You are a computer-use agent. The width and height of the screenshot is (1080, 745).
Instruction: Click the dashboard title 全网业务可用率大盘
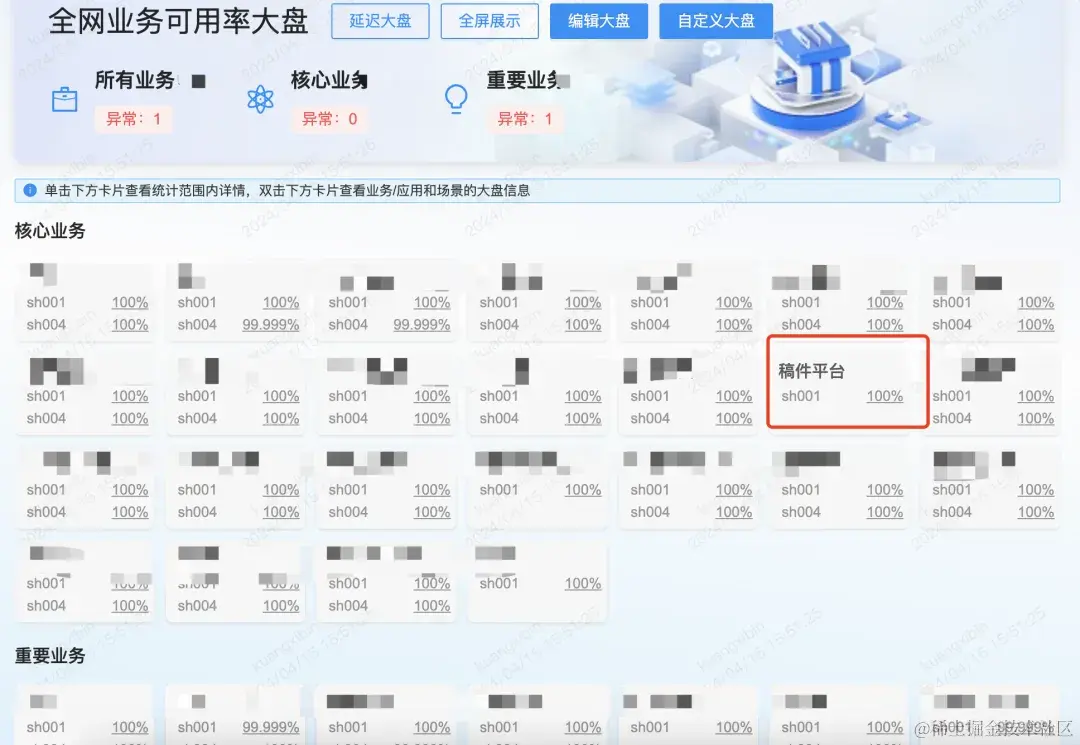tap(180, 20)
